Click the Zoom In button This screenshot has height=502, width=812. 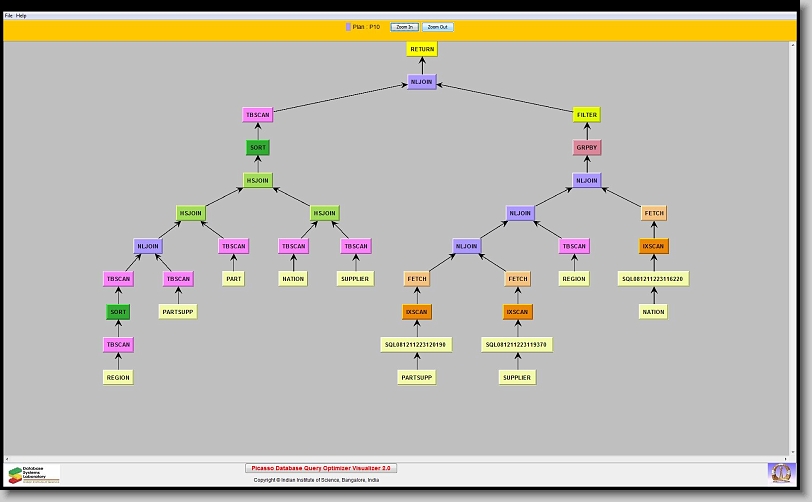point(404,27)
